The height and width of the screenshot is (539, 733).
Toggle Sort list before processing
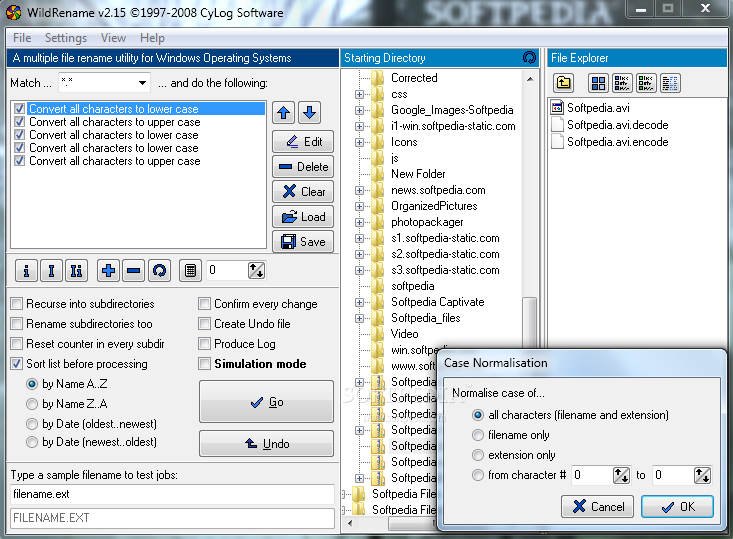(x=17, y=364)
